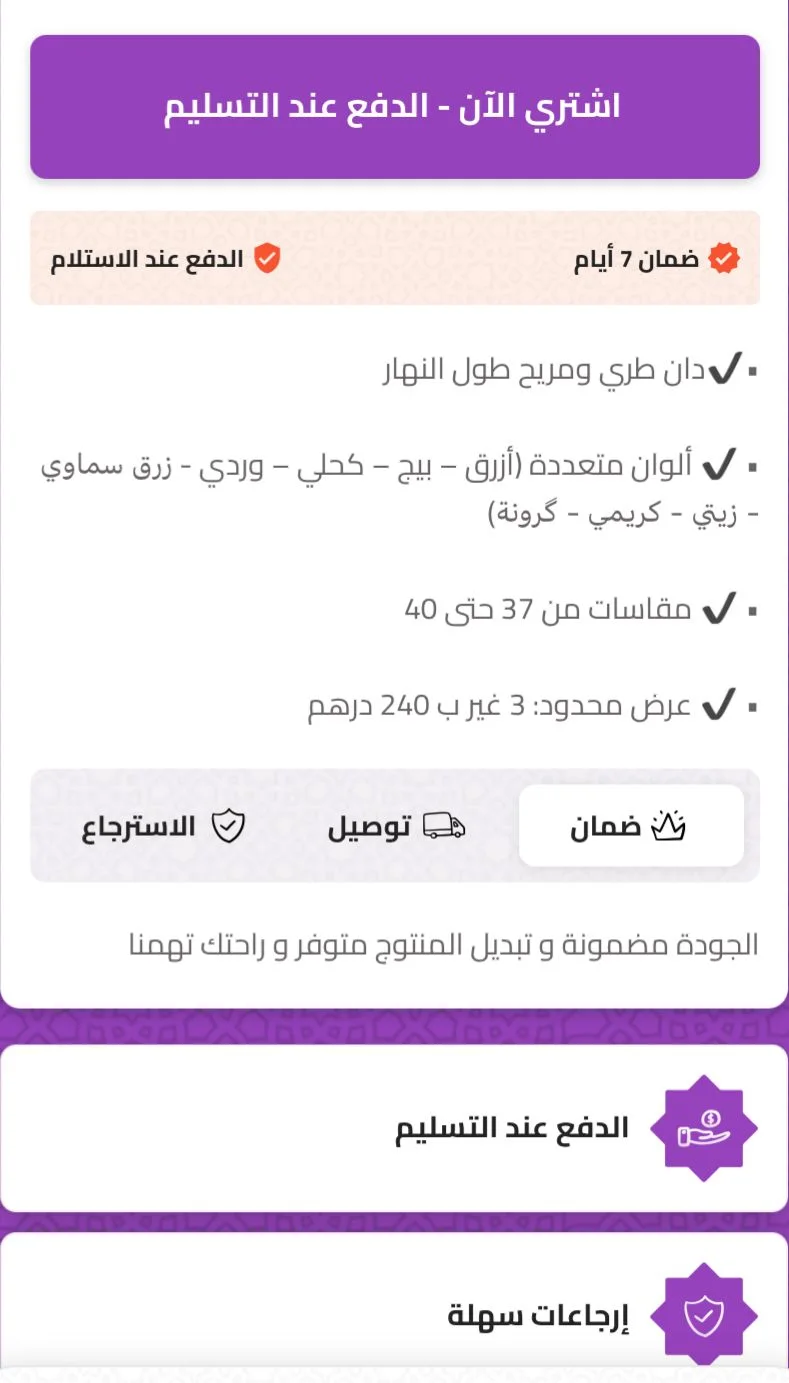Image resolution: width=789 pixels, height=1383 pixels.
Task: Click the orange badge beside ضمان 7 أيام
Action: (x=724, y=259)
